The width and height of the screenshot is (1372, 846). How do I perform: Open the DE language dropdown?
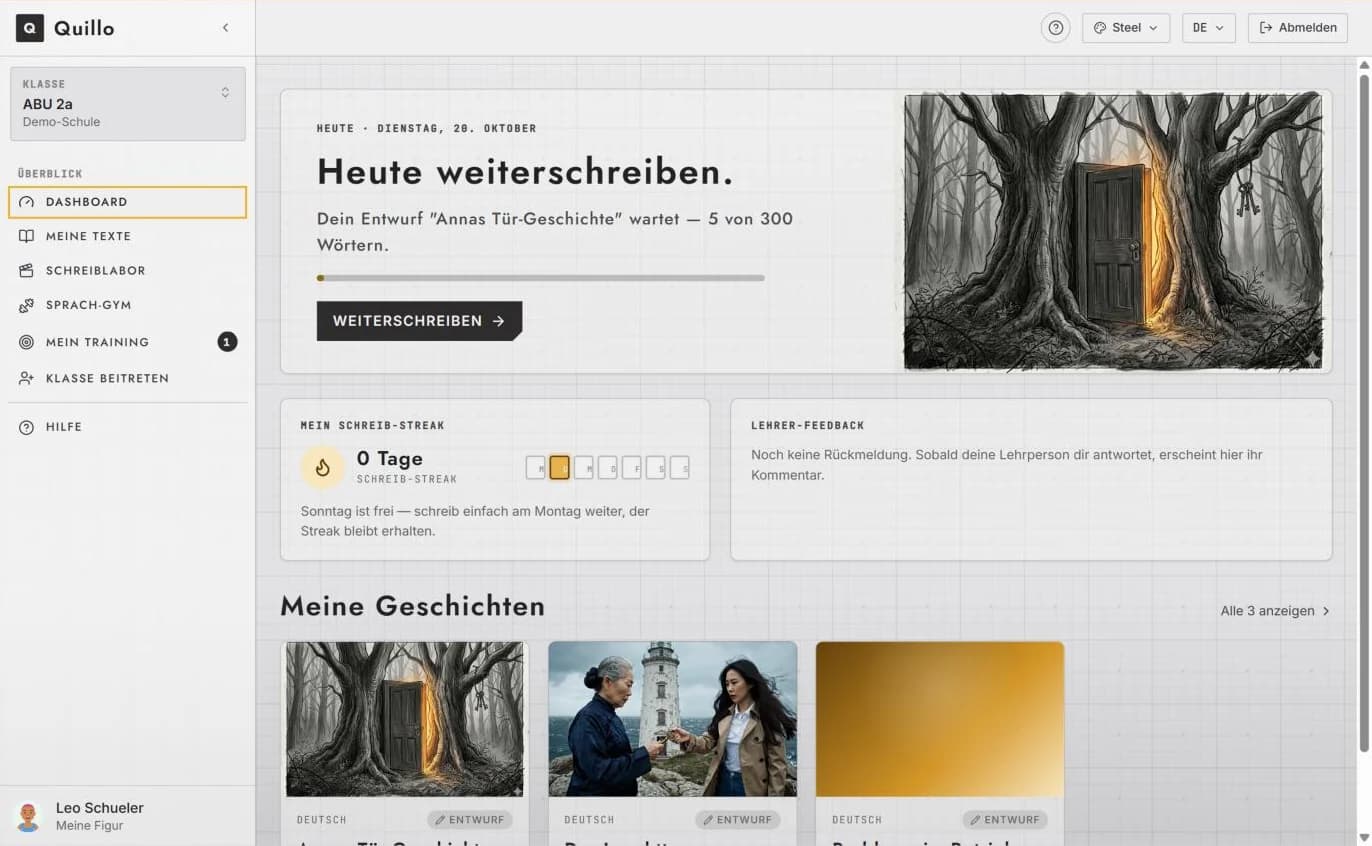[x=1209, y=28]
